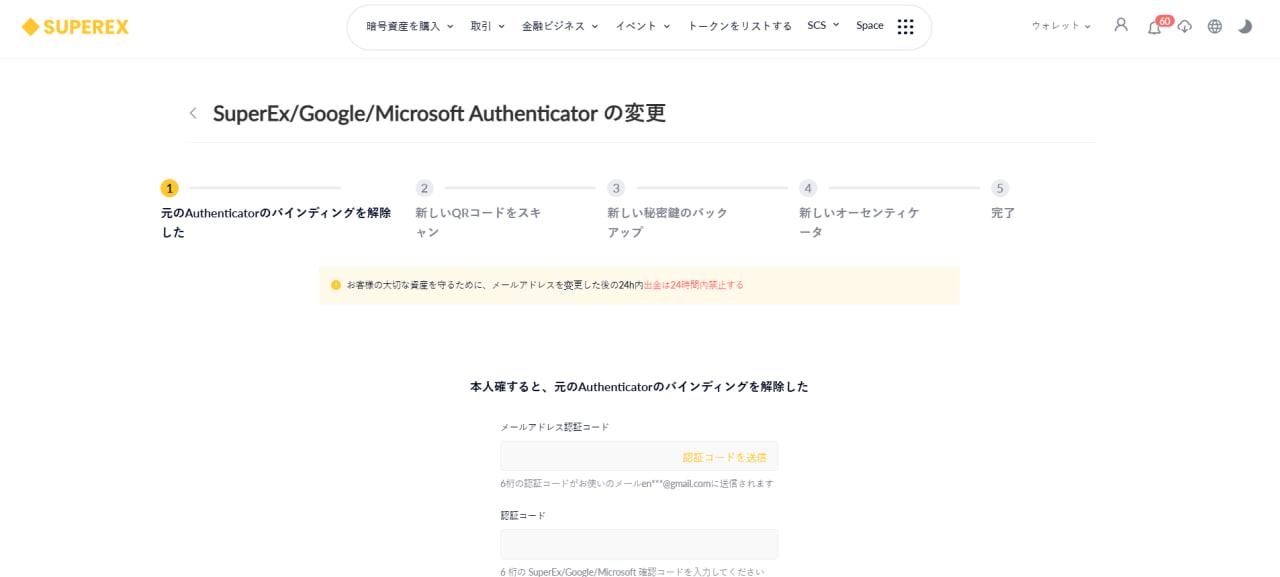Open notifications via the bell icon
This screenshot has height=577, width=1280.
[x=1152, y=27]
